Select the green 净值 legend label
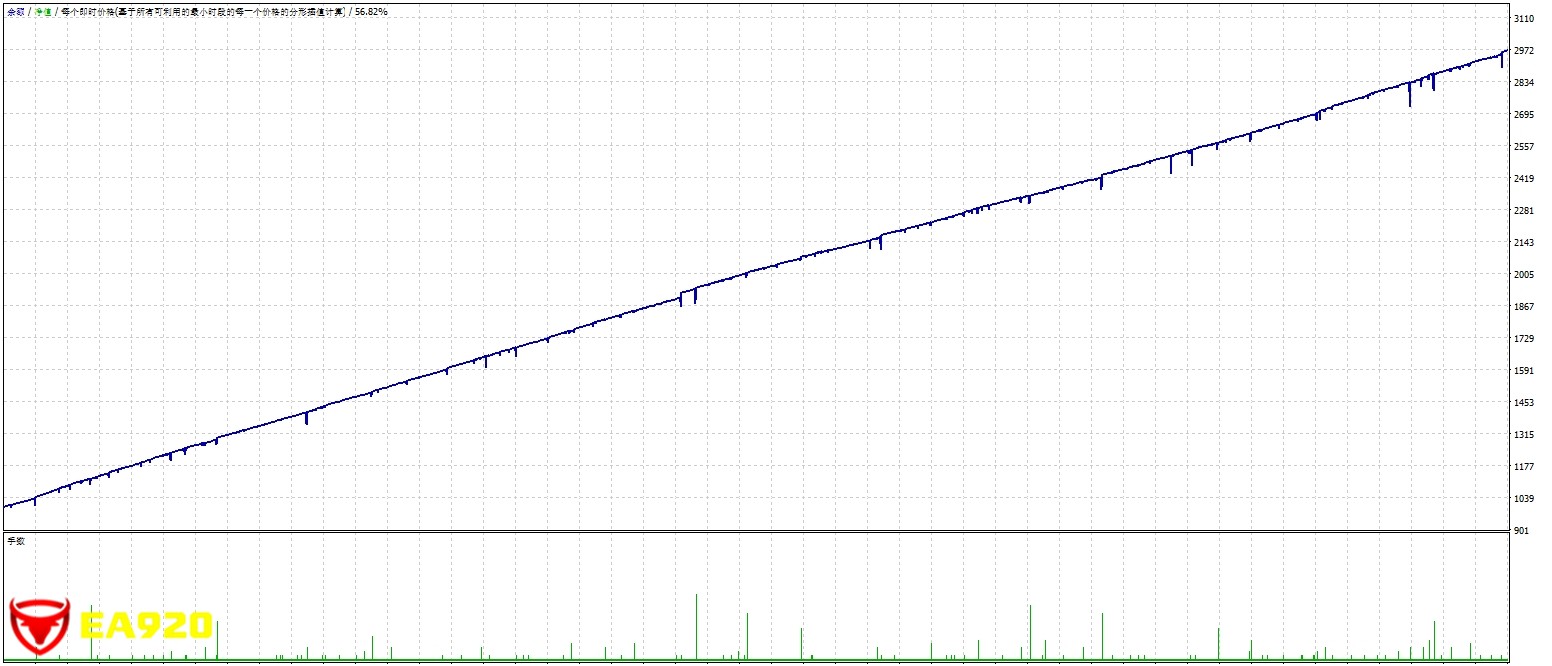Screen dimensions: 1552x666 coord(43,12)
